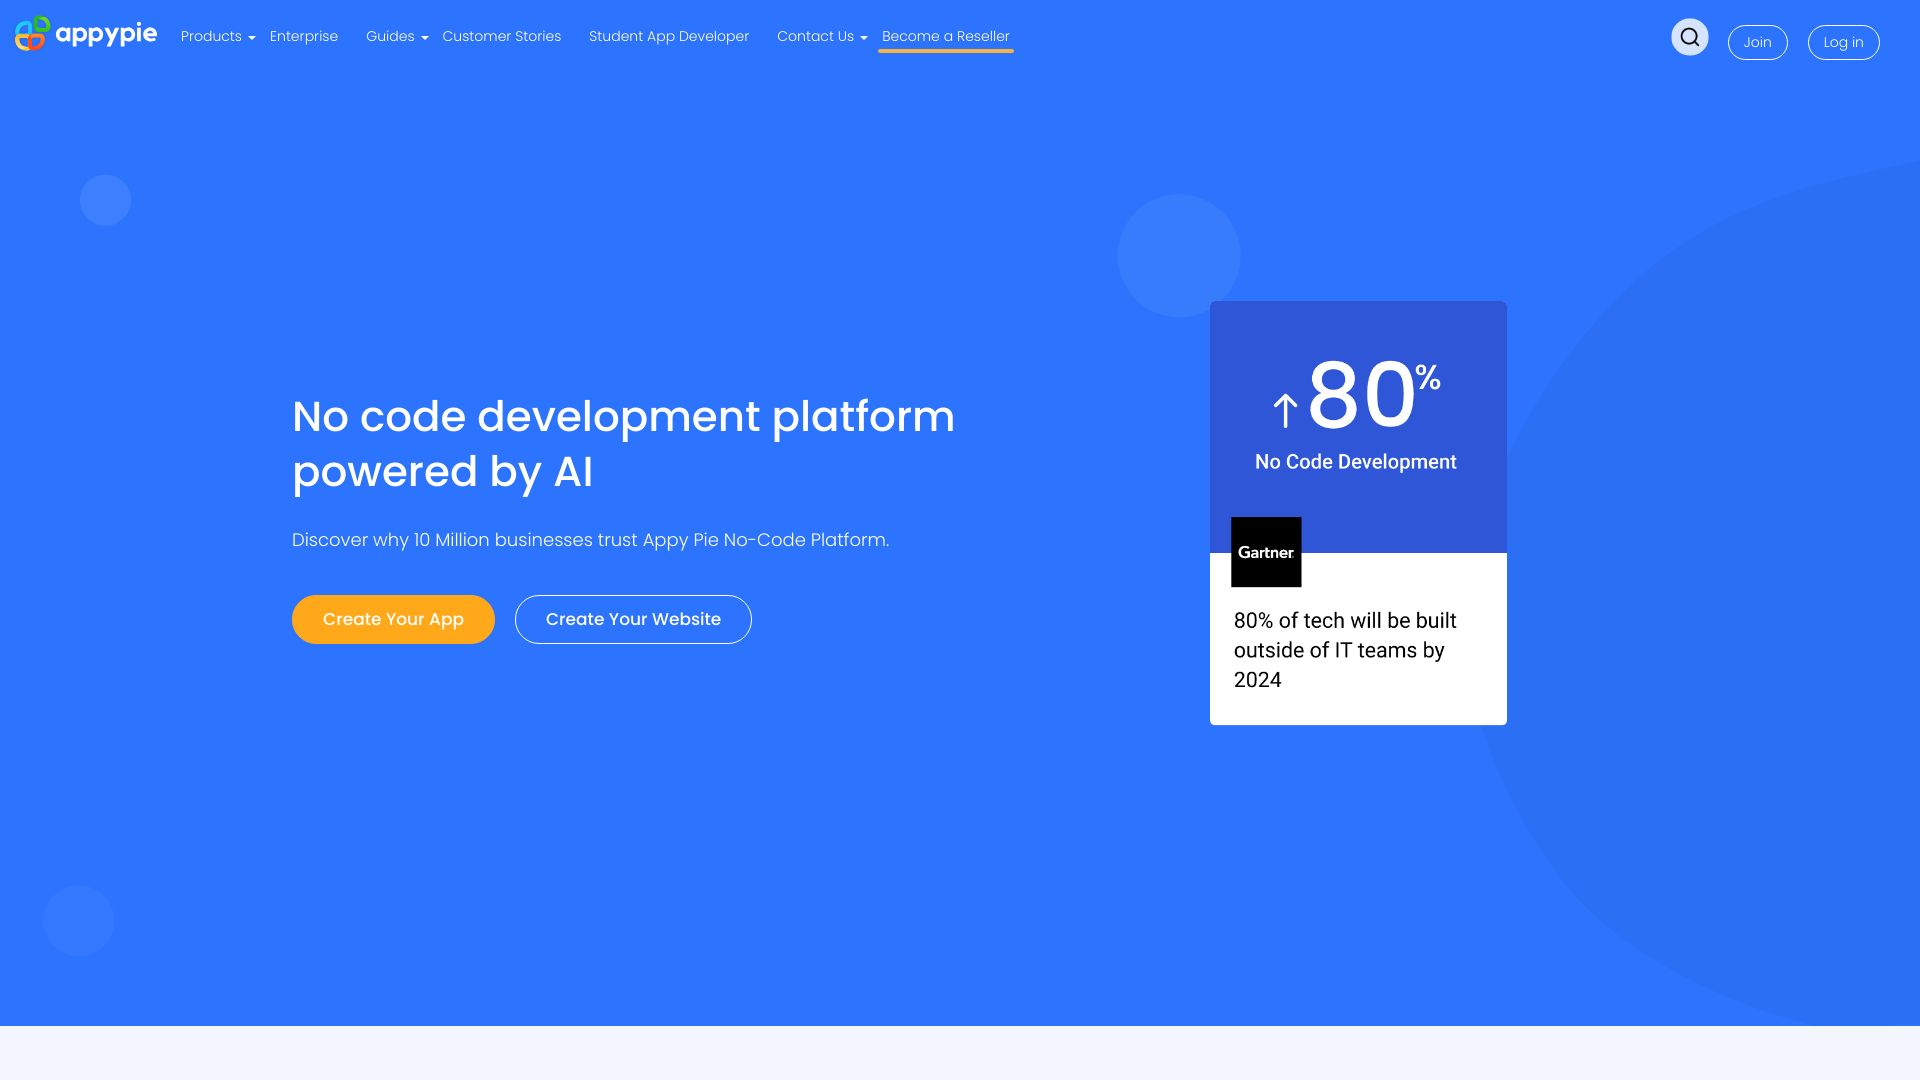This screenshot has height=1080, width=1920.
Task: Click the upward arrow beside 80%
Action: point(1285,405)
